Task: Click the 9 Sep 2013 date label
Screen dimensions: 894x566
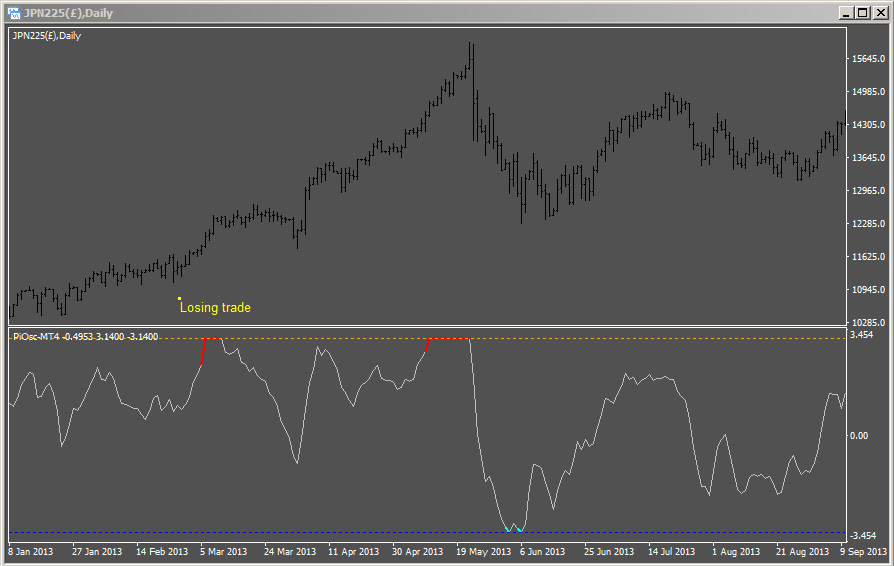Action: (863, 552)
